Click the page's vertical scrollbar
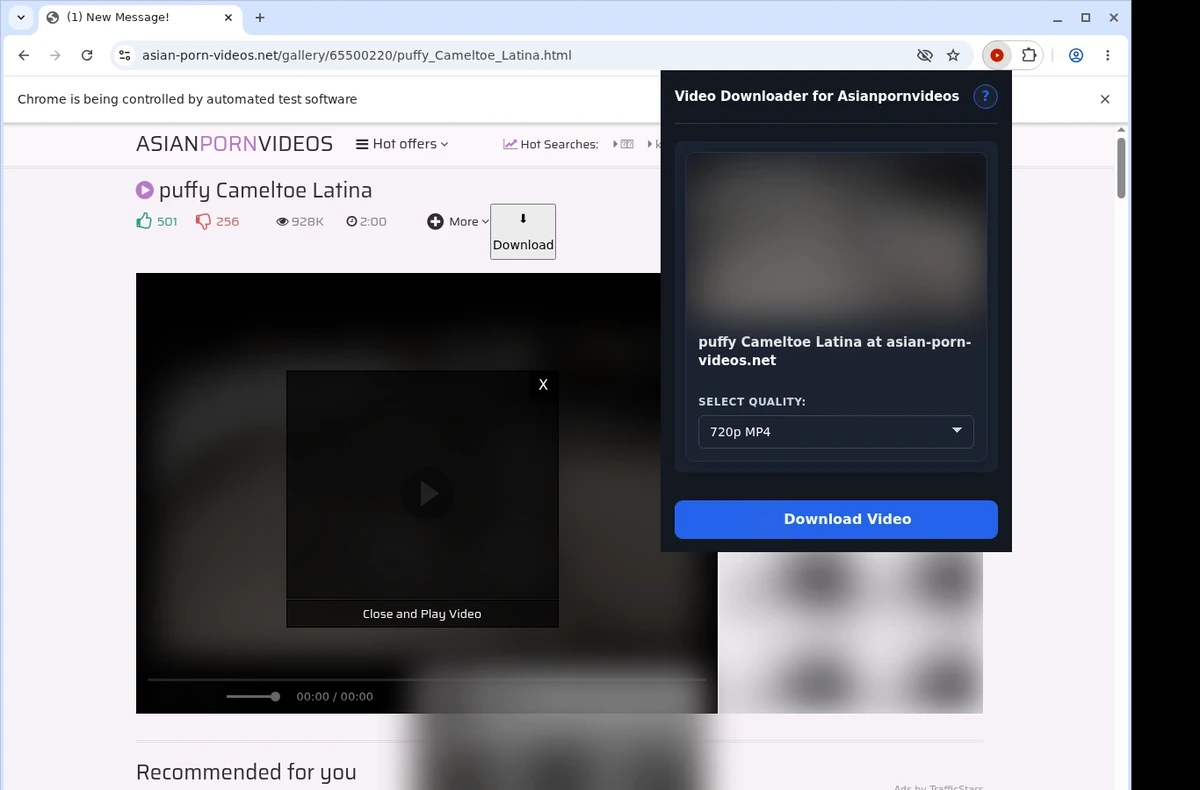 pos(1122,168)
